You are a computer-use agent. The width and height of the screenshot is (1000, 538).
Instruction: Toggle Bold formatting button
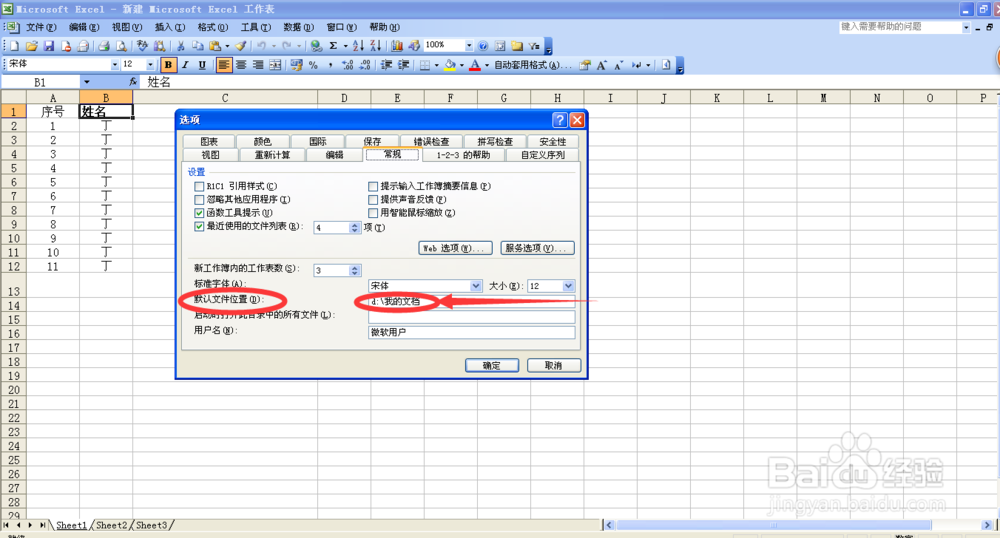168,64
